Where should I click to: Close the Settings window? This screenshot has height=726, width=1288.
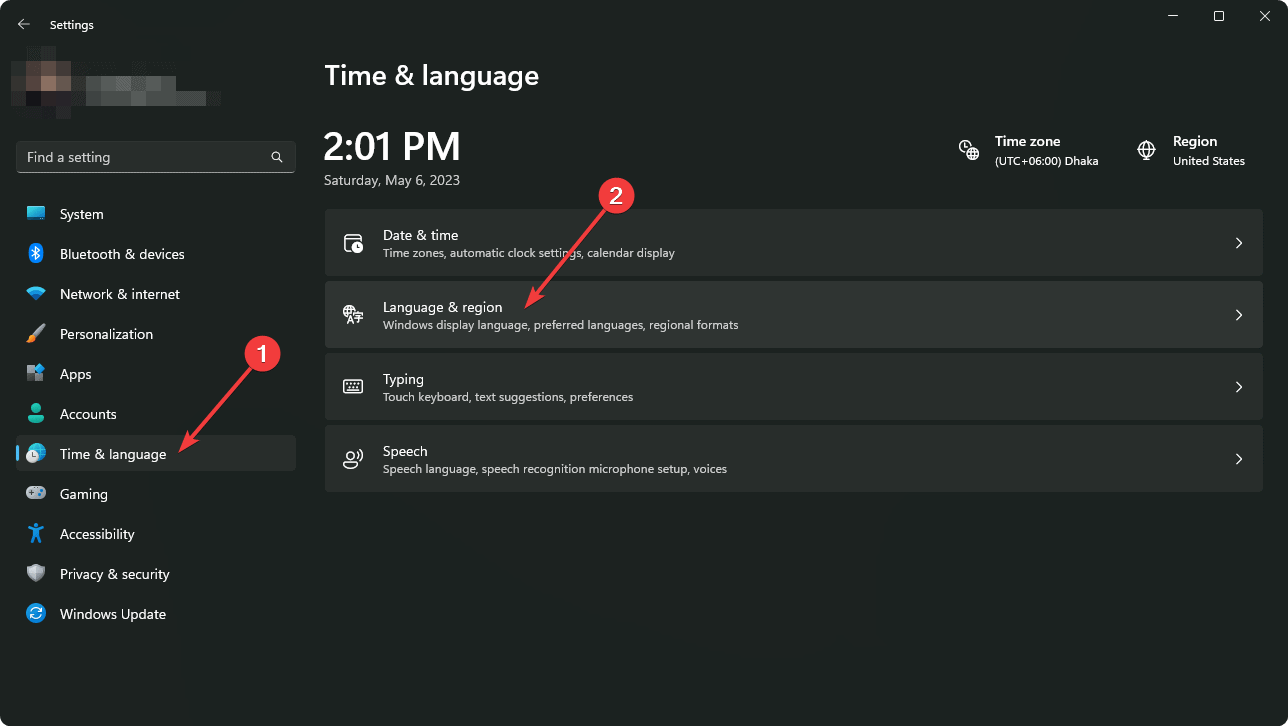tap(1265, 16)
